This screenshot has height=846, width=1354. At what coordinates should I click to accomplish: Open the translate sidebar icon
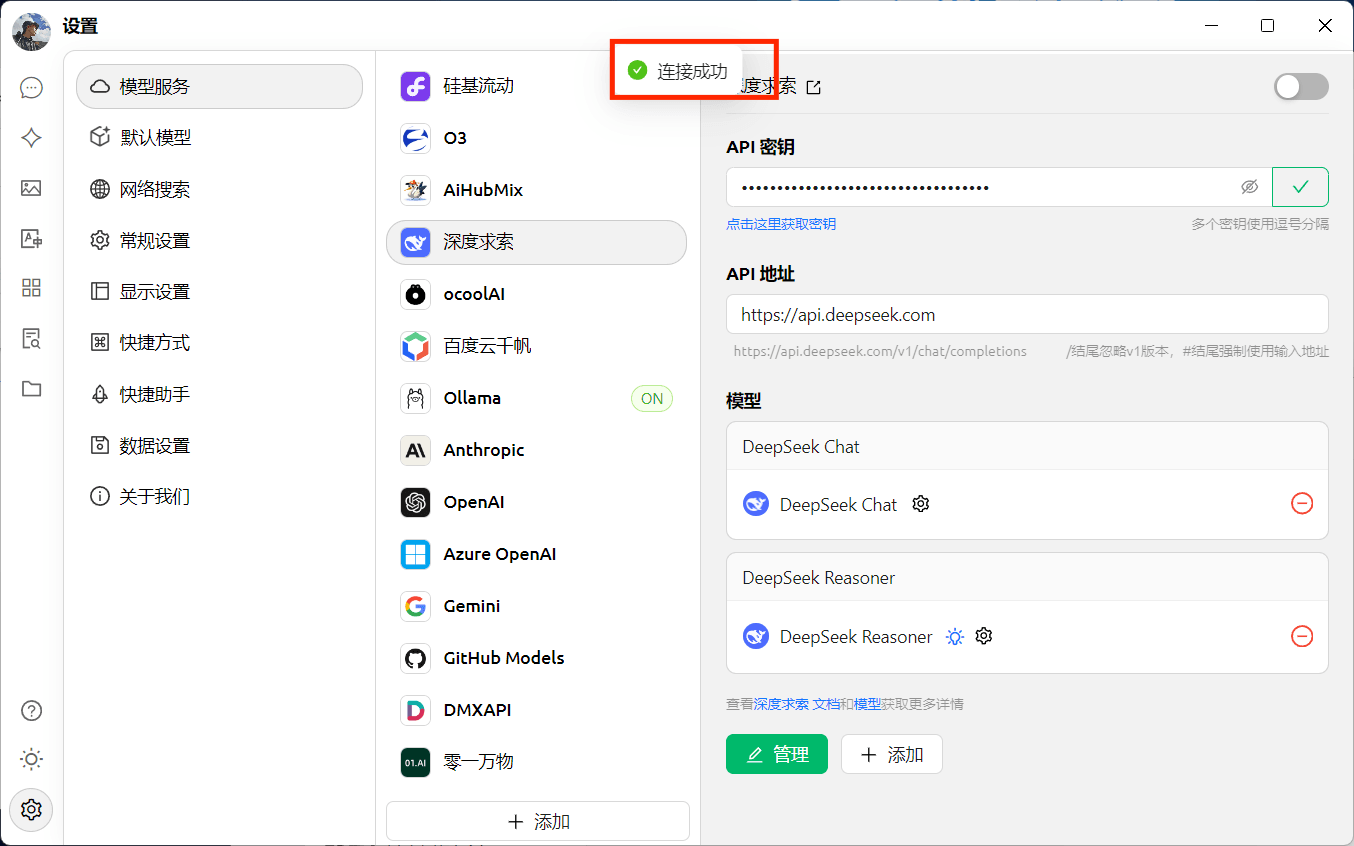click(x=31, y=238)
